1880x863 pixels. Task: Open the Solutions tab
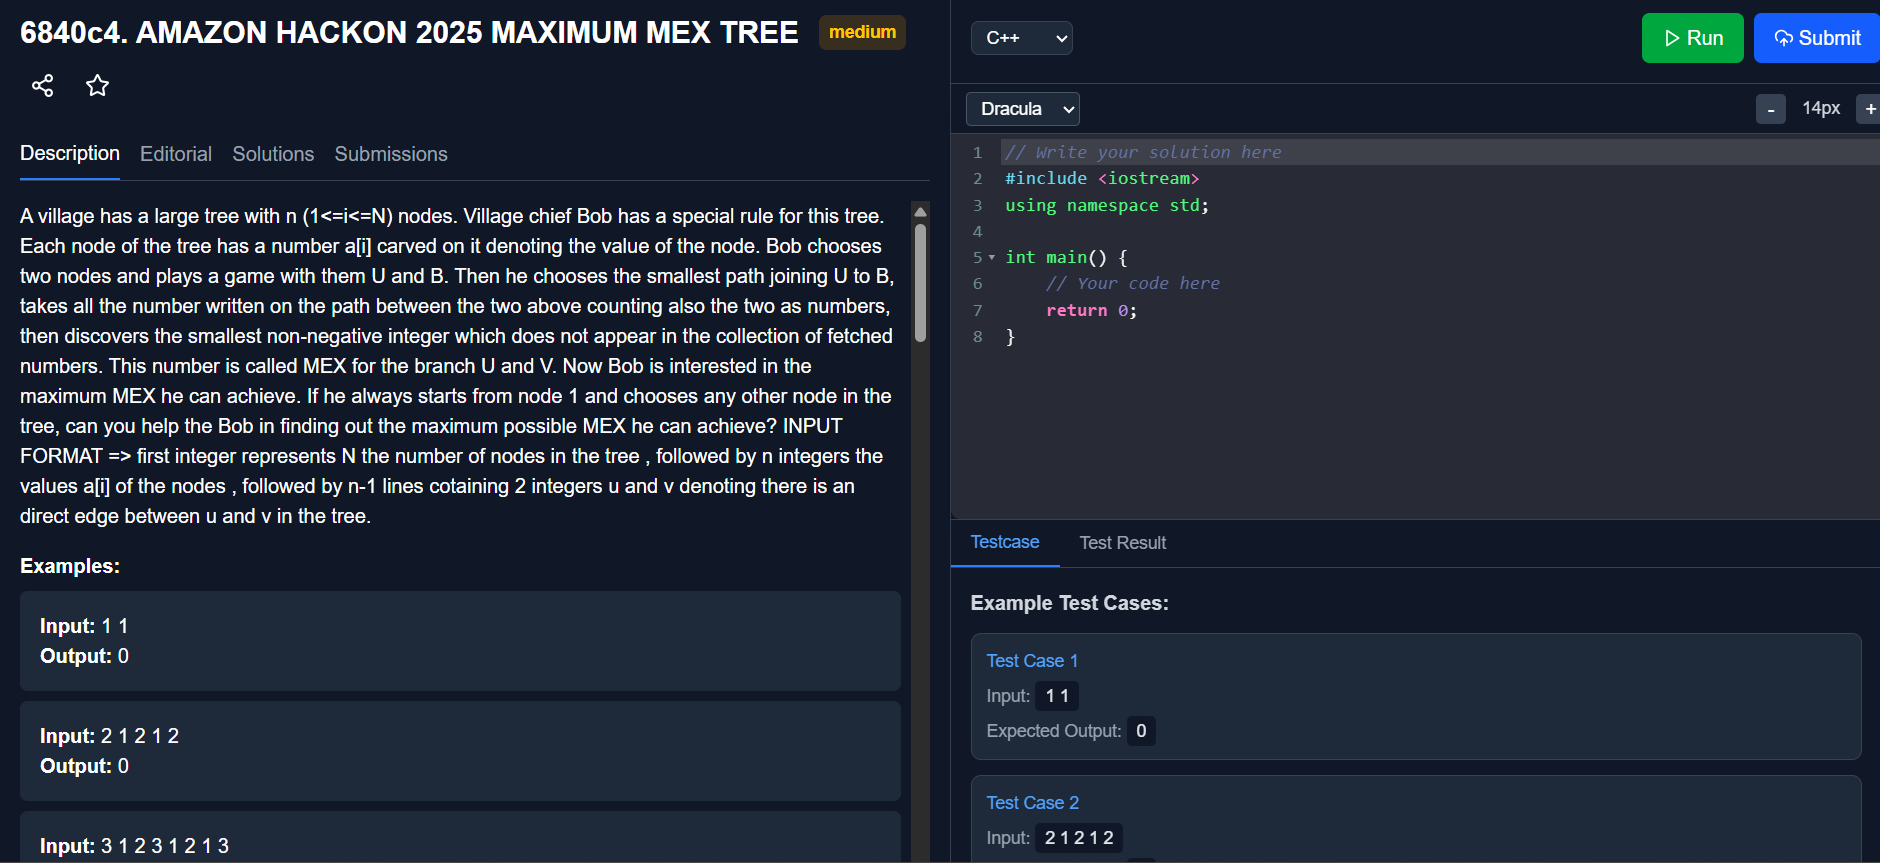(x=273, y=154)
